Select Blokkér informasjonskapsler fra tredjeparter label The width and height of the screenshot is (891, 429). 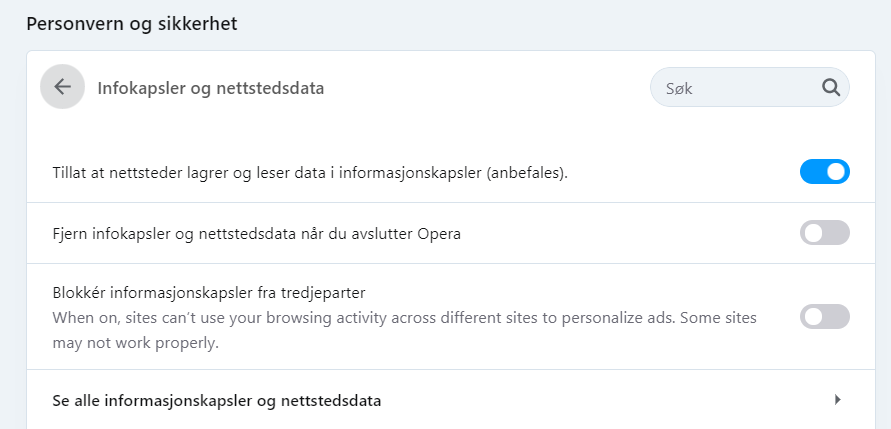(209, 293)
